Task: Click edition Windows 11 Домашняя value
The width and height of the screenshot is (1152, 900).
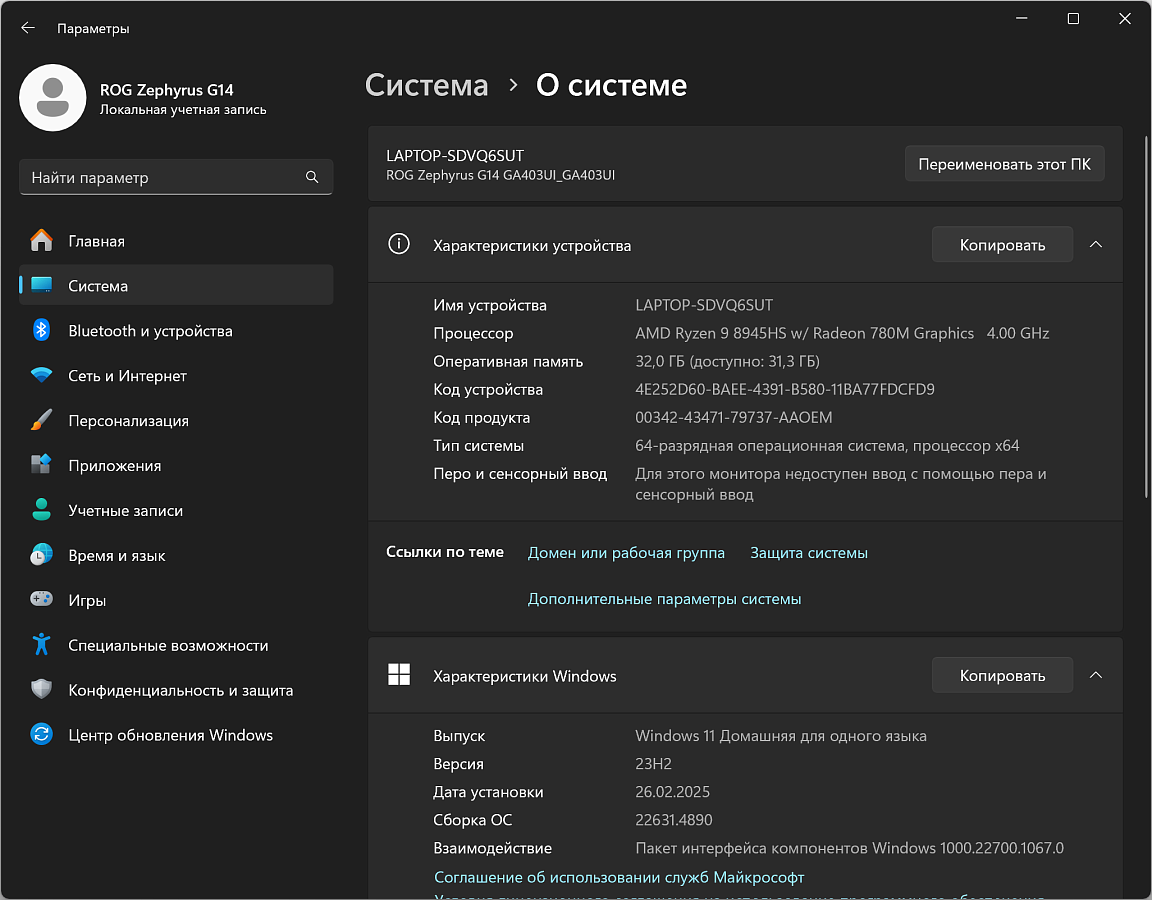Action: point(780,735)
